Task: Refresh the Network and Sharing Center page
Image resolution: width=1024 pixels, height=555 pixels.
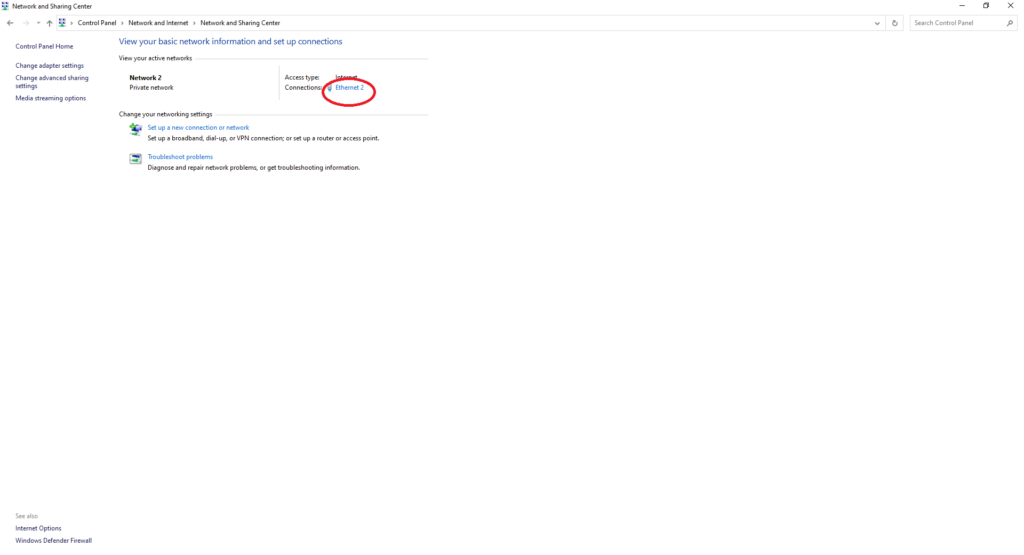Action: click(895, 23)
